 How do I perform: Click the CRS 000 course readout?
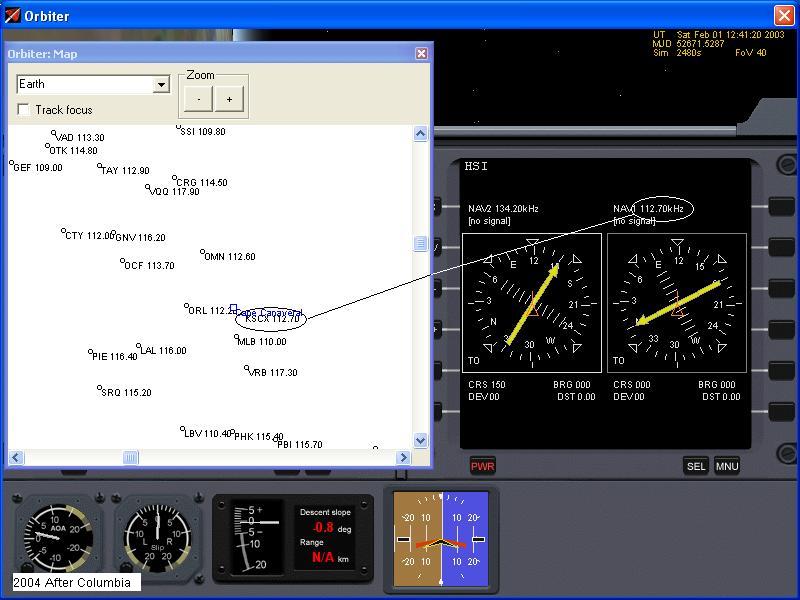632,385
